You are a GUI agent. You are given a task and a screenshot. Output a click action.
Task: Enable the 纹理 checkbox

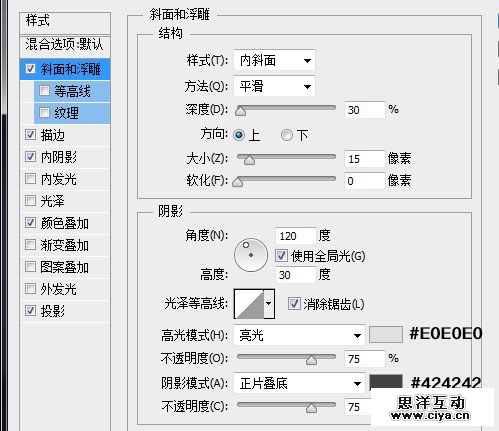44,113
